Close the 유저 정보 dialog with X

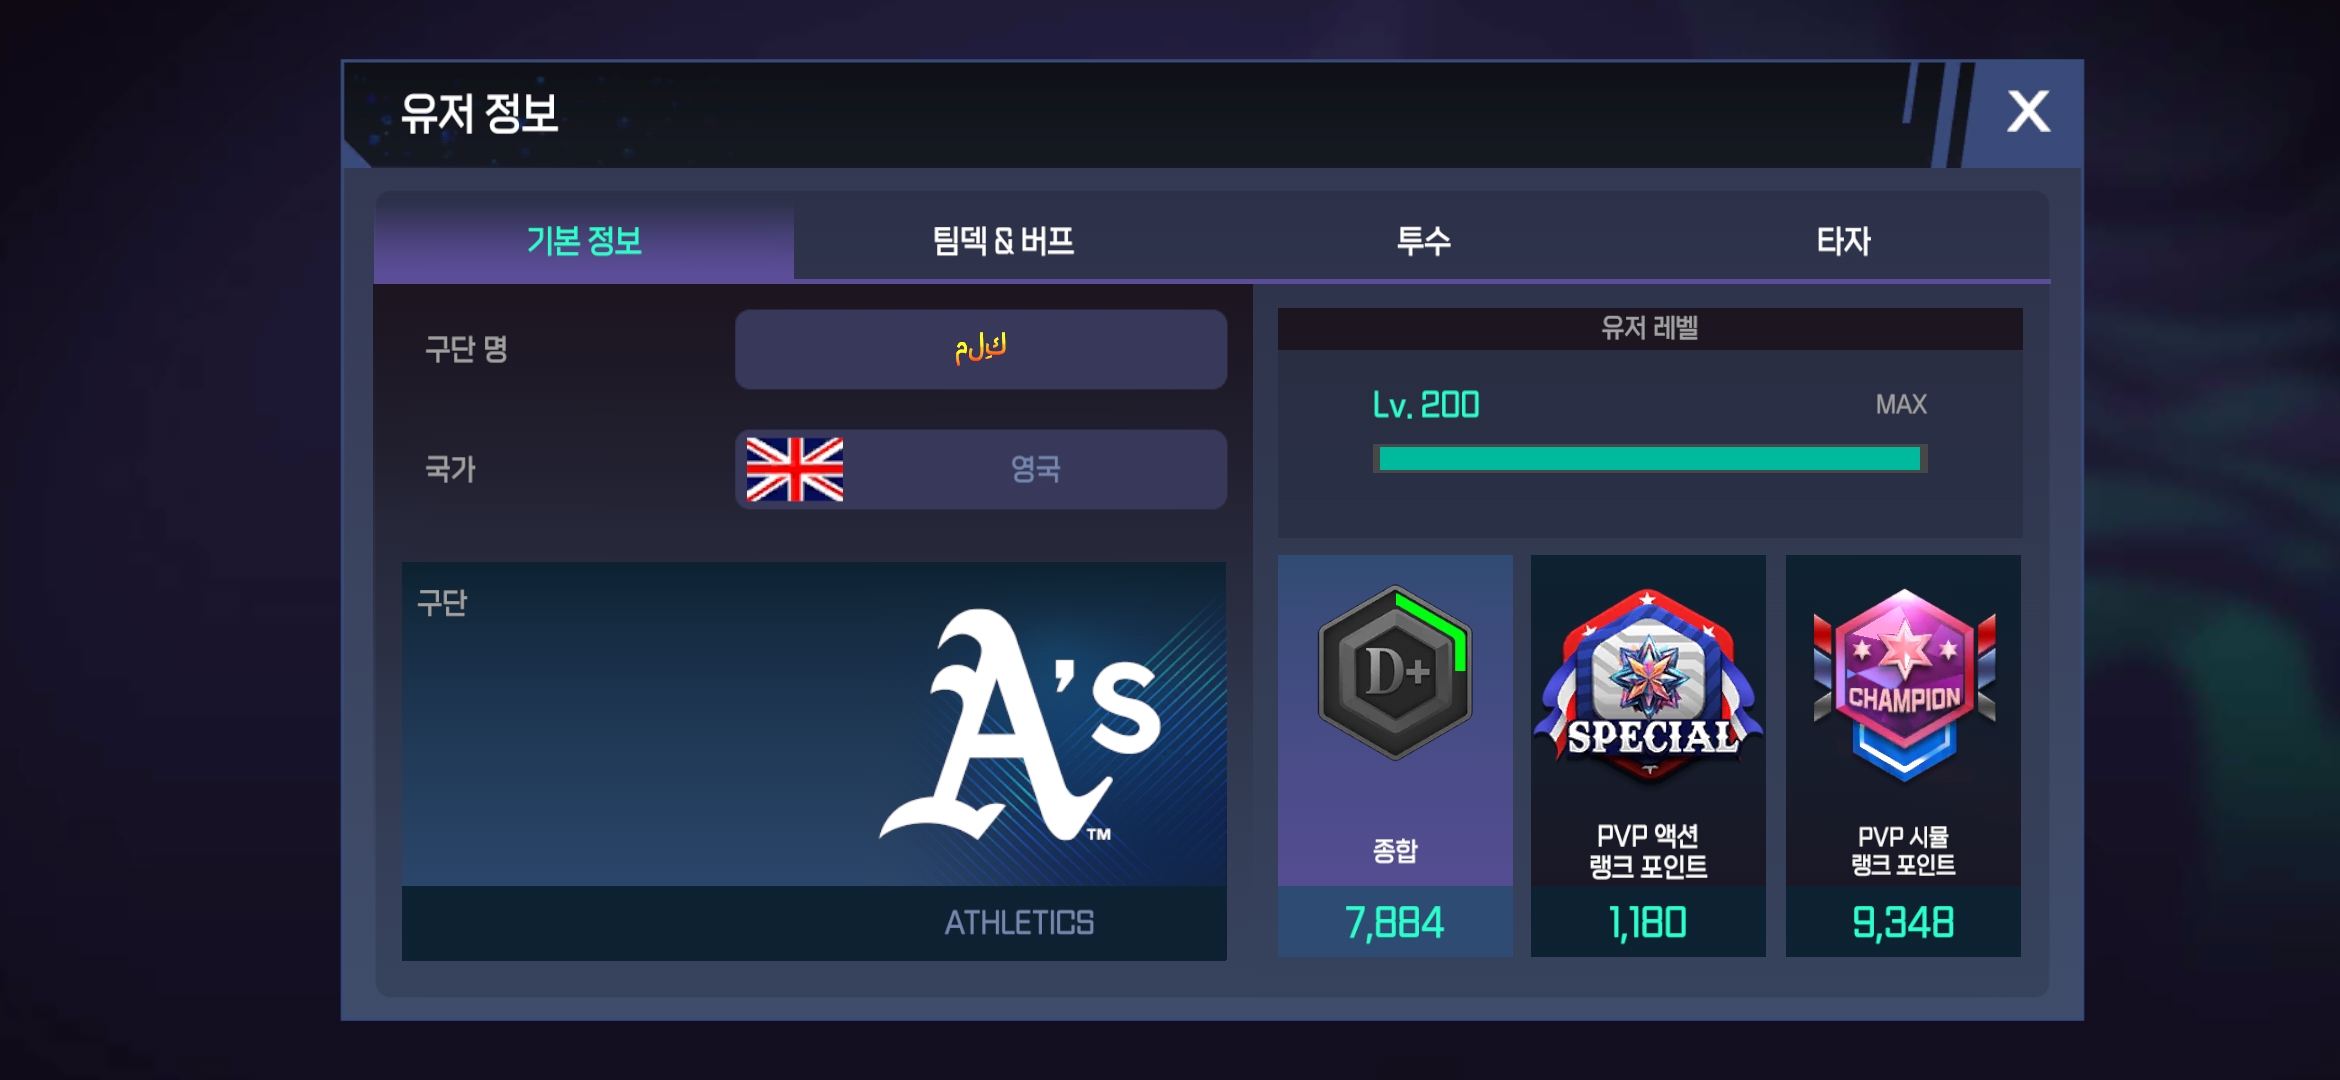[x=2027, y=112]
